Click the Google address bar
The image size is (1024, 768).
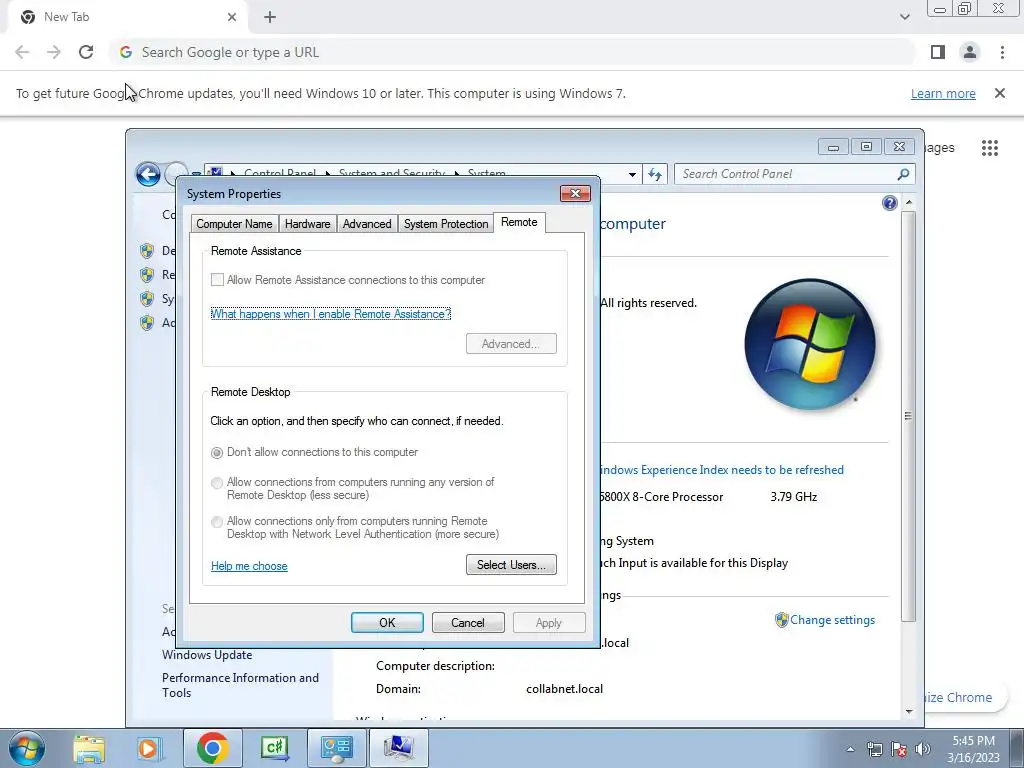(x=512, y=52)
